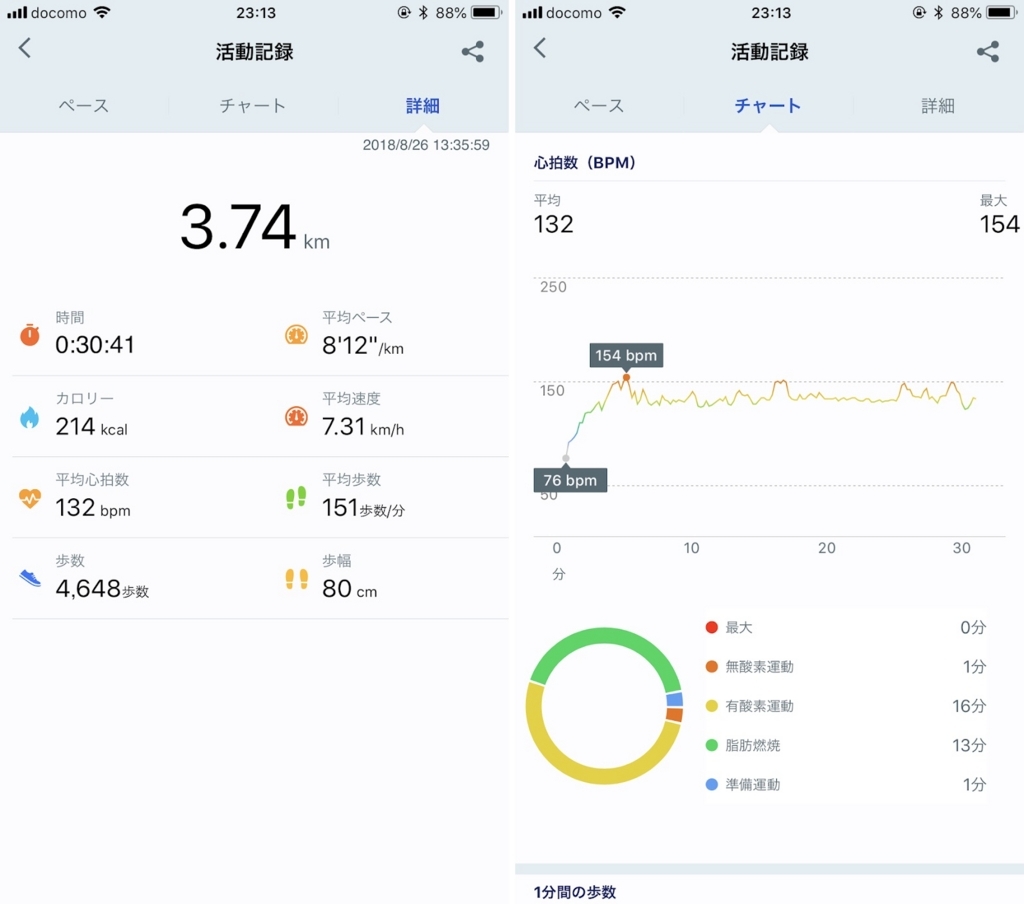Tap the 214 kcal value
Viewport: 1024px width, 904px height.
point(91,427)
